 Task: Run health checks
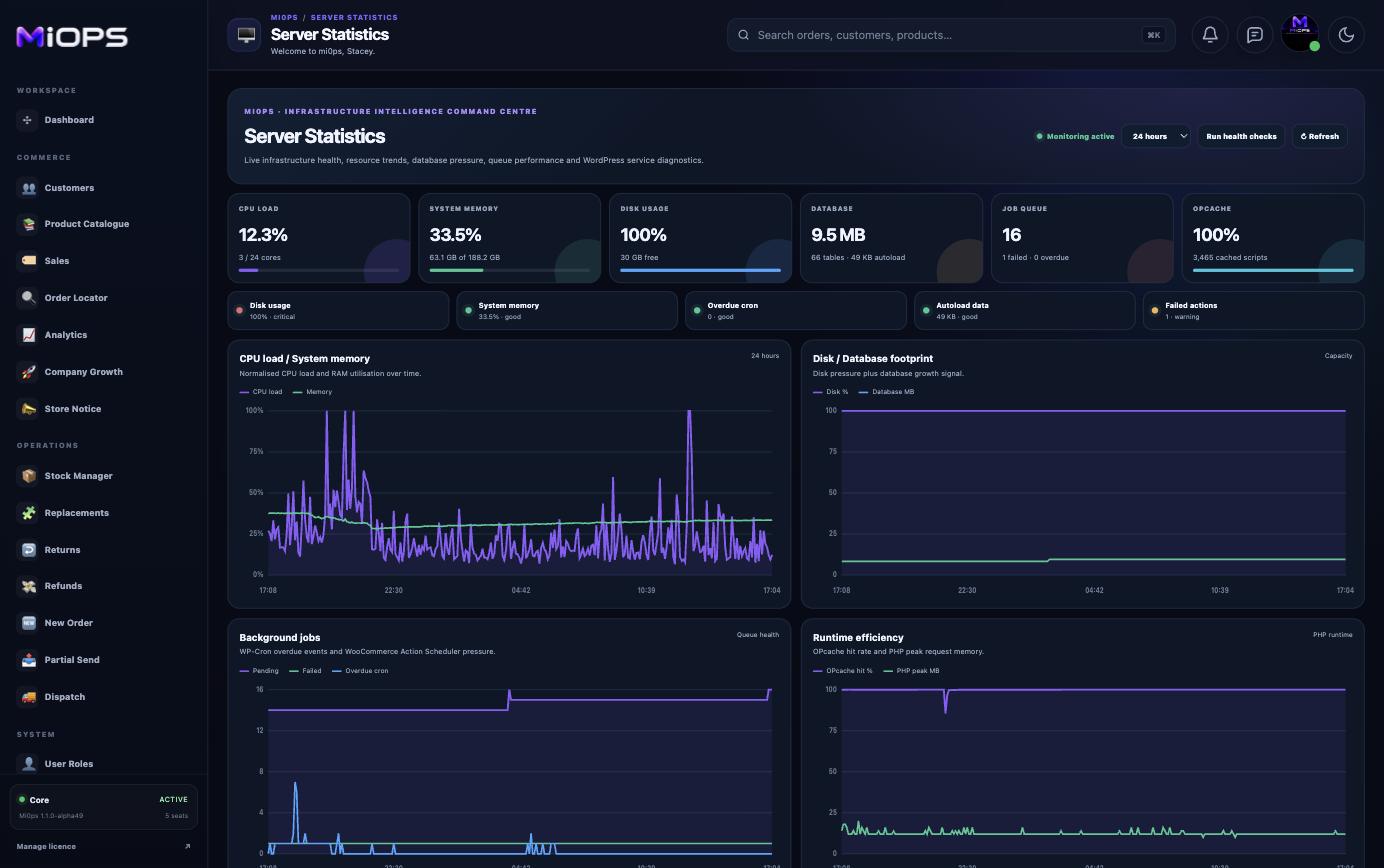[x=1241, y=136]
